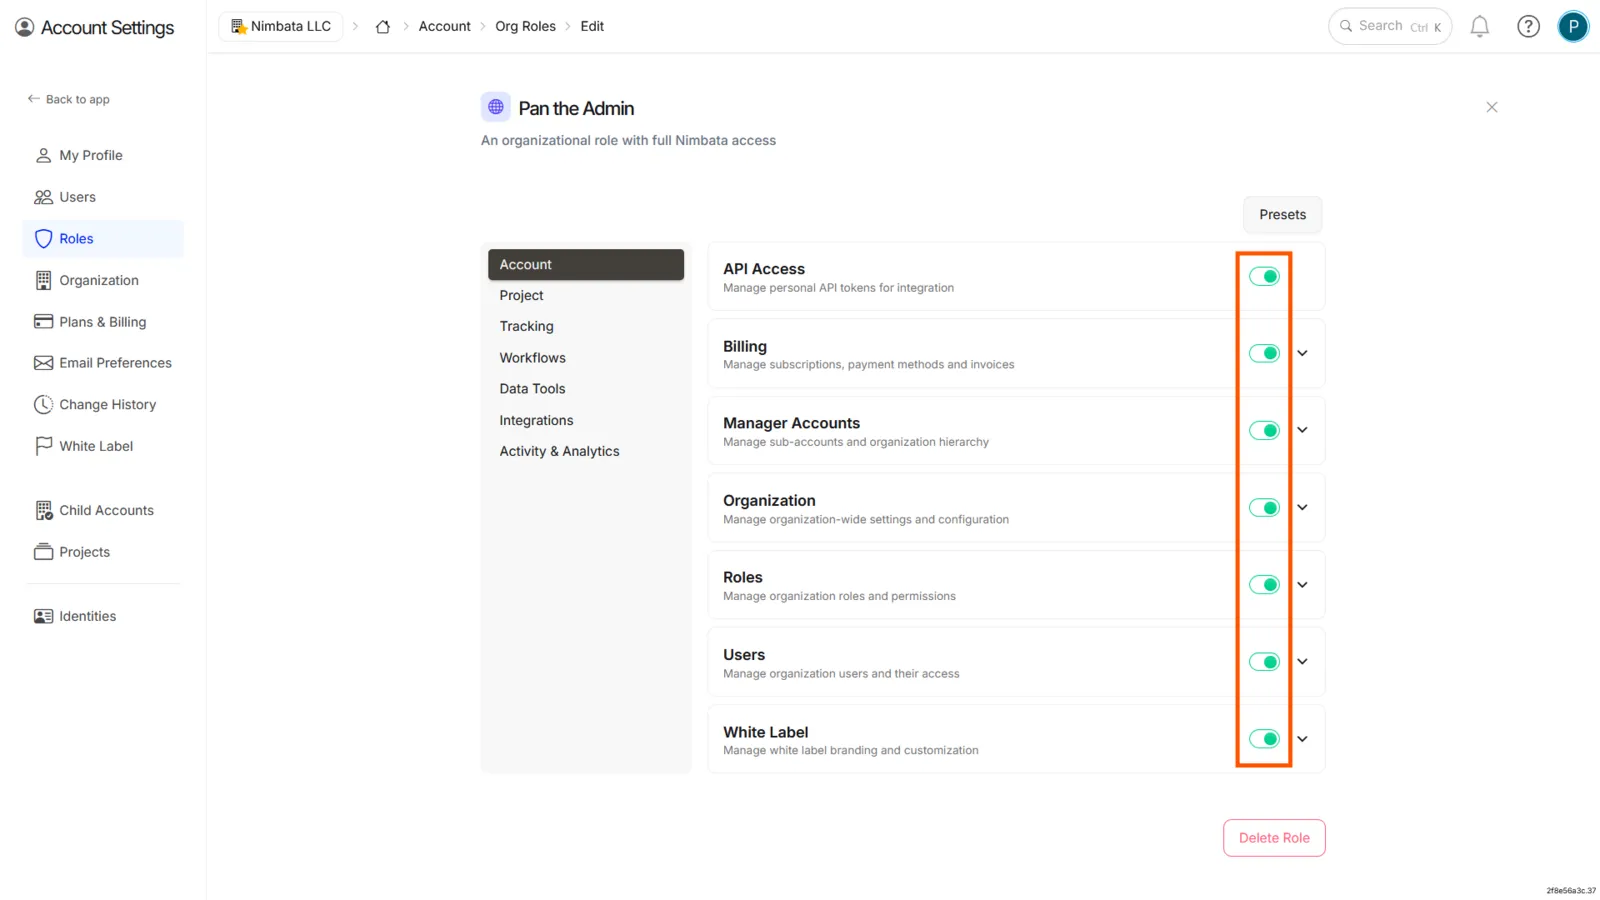
Task: Expand the Roles permission chevron
Action: (1302, 585)
